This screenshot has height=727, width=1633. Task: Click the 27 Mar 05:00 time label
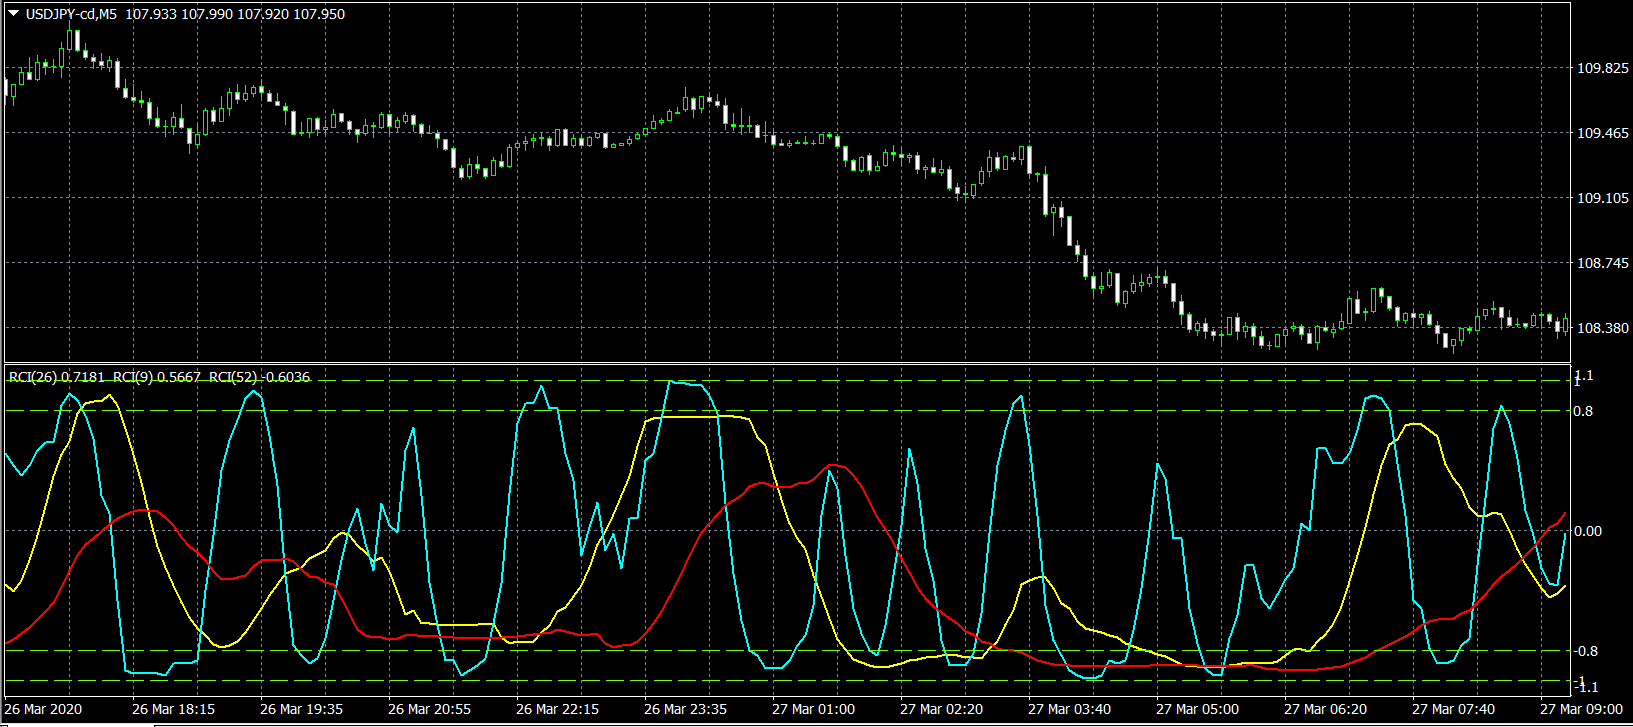coord(1198,709)
